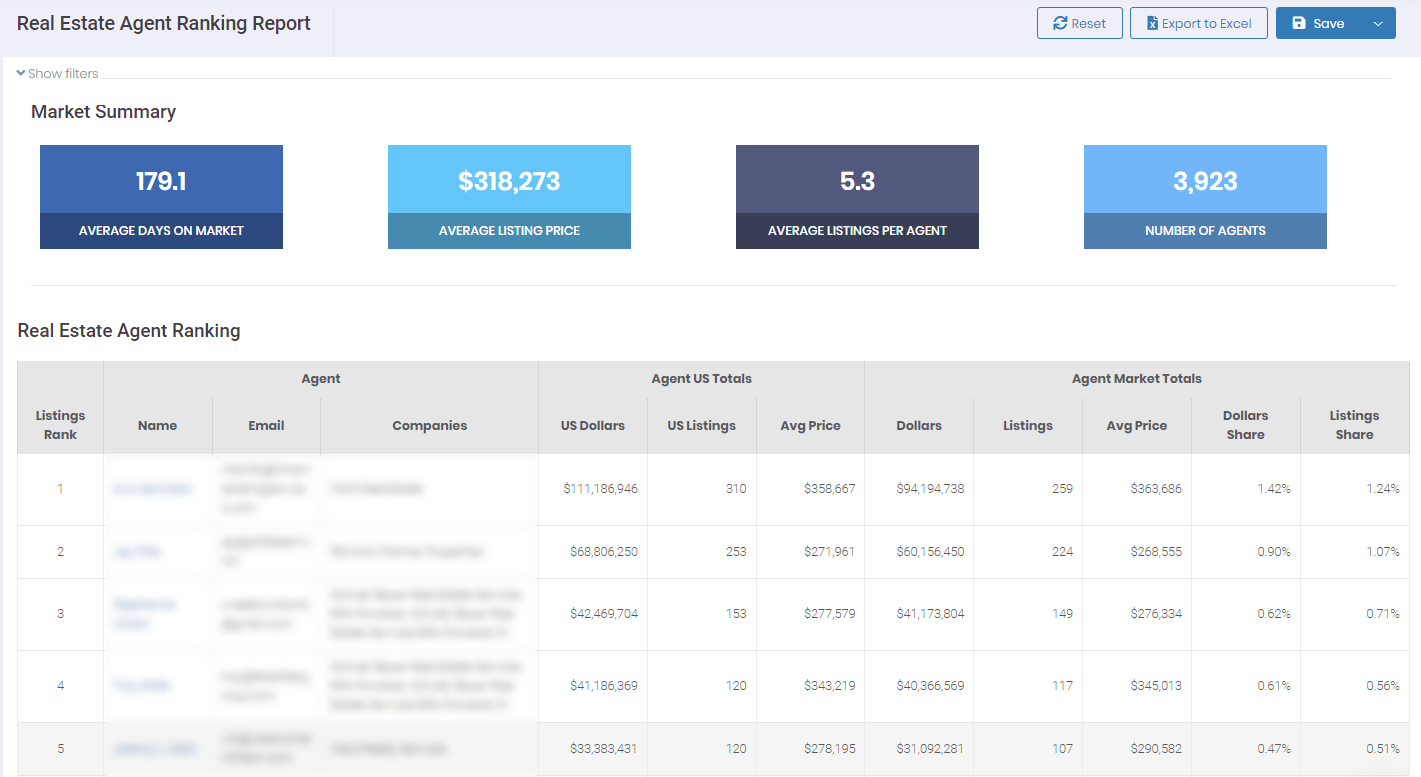The width and height of the screenshot is (1421, 777).
Task: Sort table by Dollars Share column
Action: coord(1246,425)
